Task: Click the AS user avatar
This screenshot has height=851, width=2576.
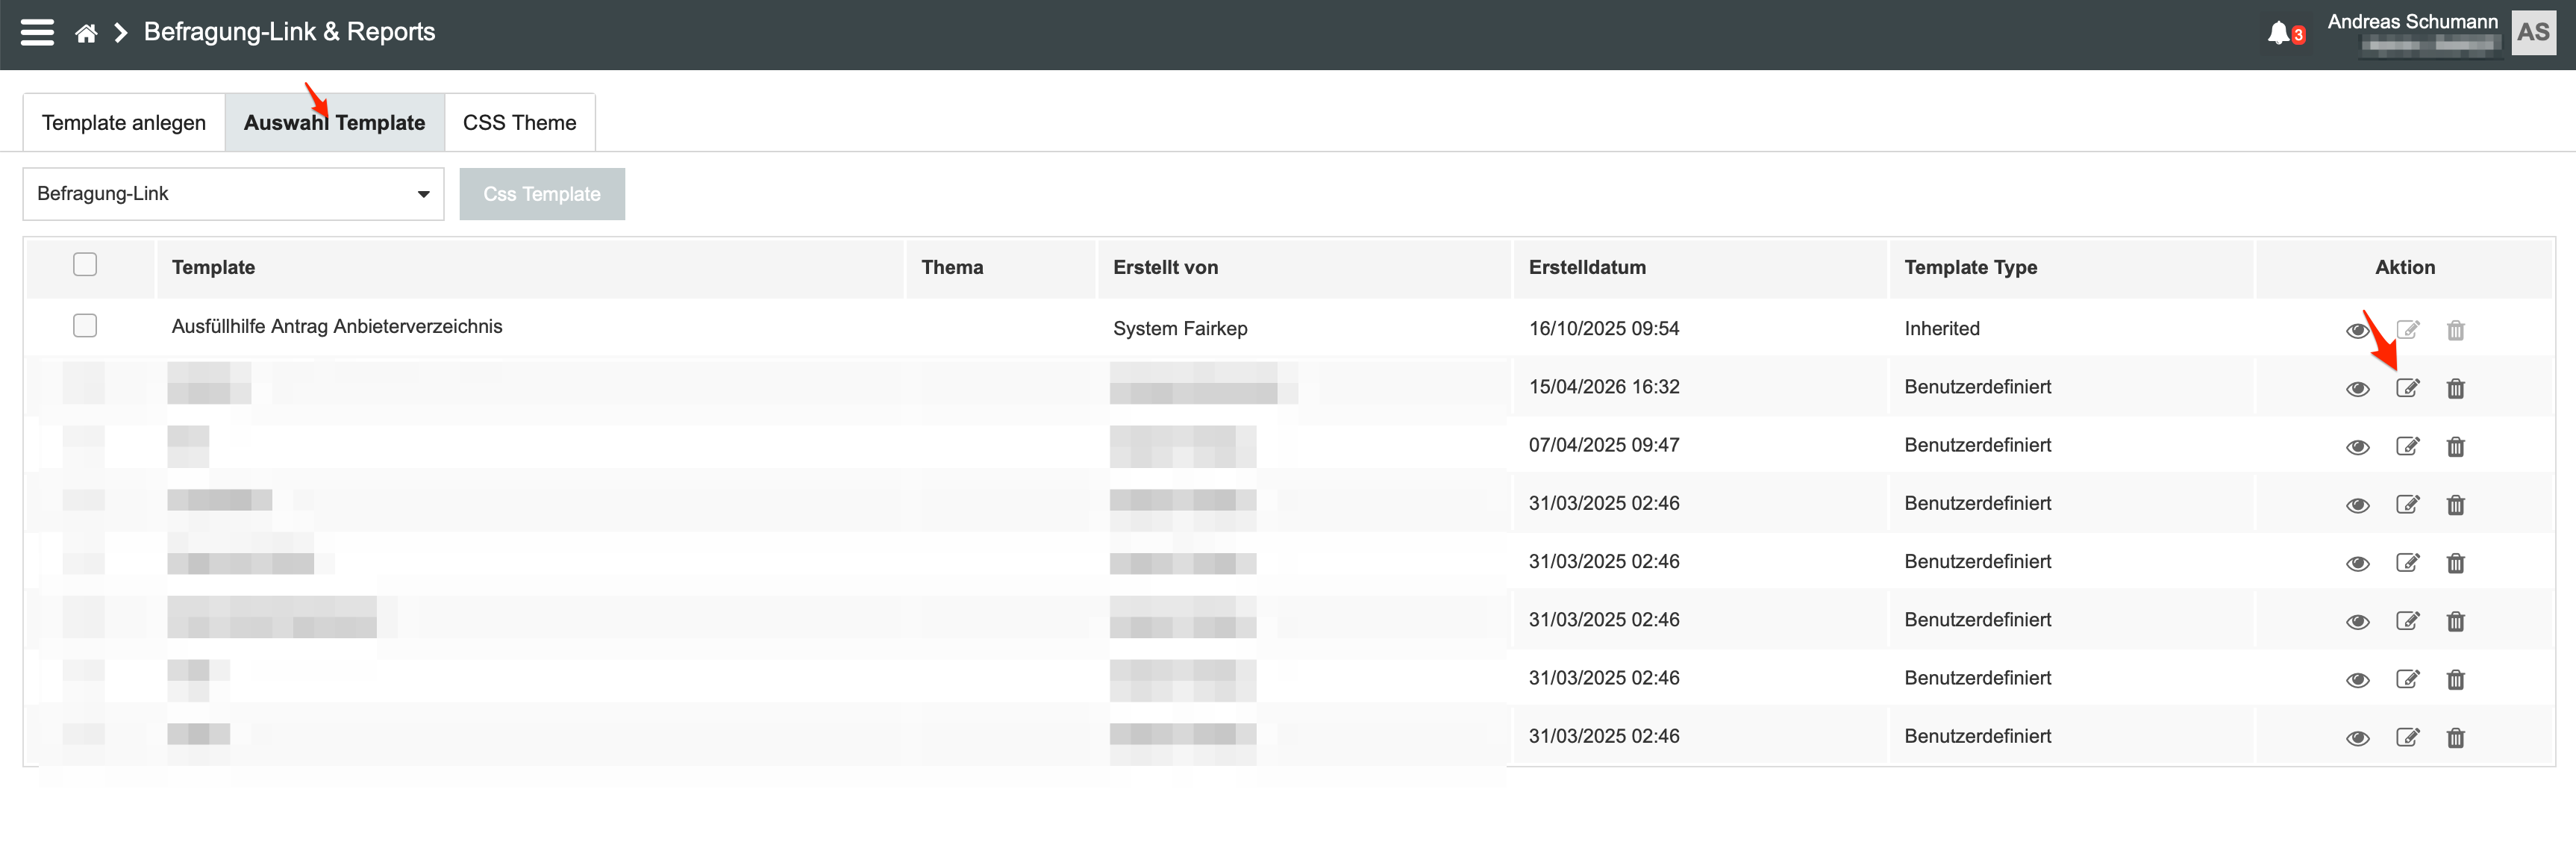Action: coord(2533,33)
